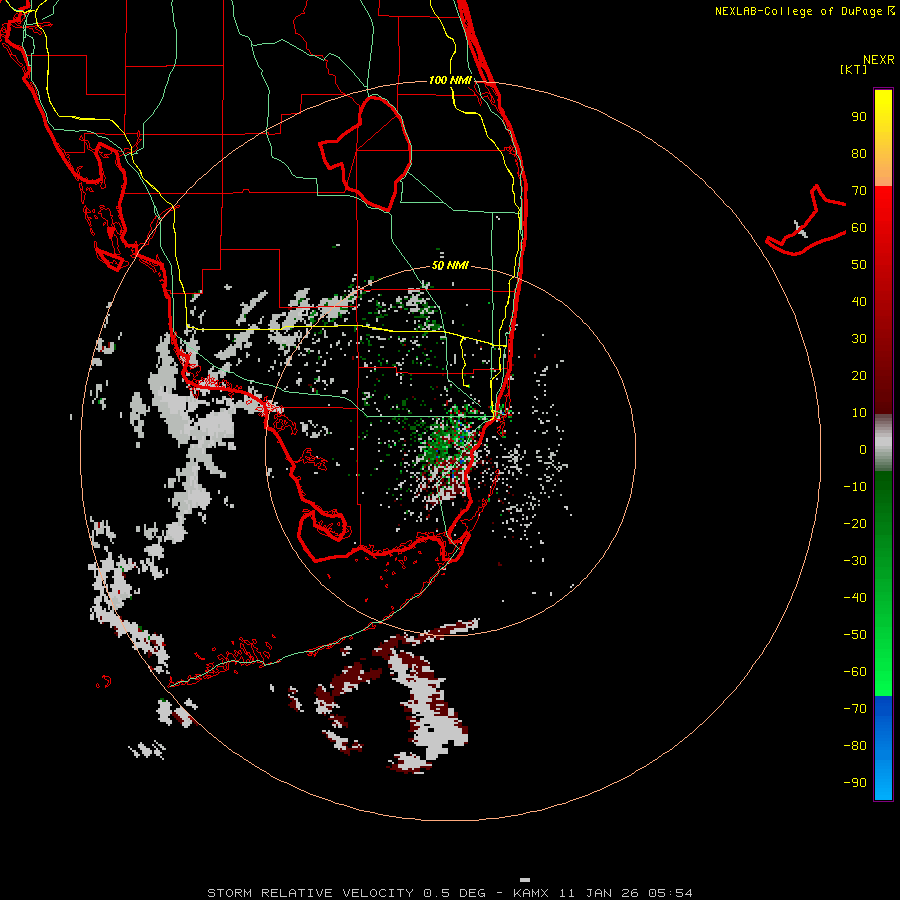900x900 pixels.
Task: Click the 40 value on the velocity scale
Action: (x=859, y=302)
